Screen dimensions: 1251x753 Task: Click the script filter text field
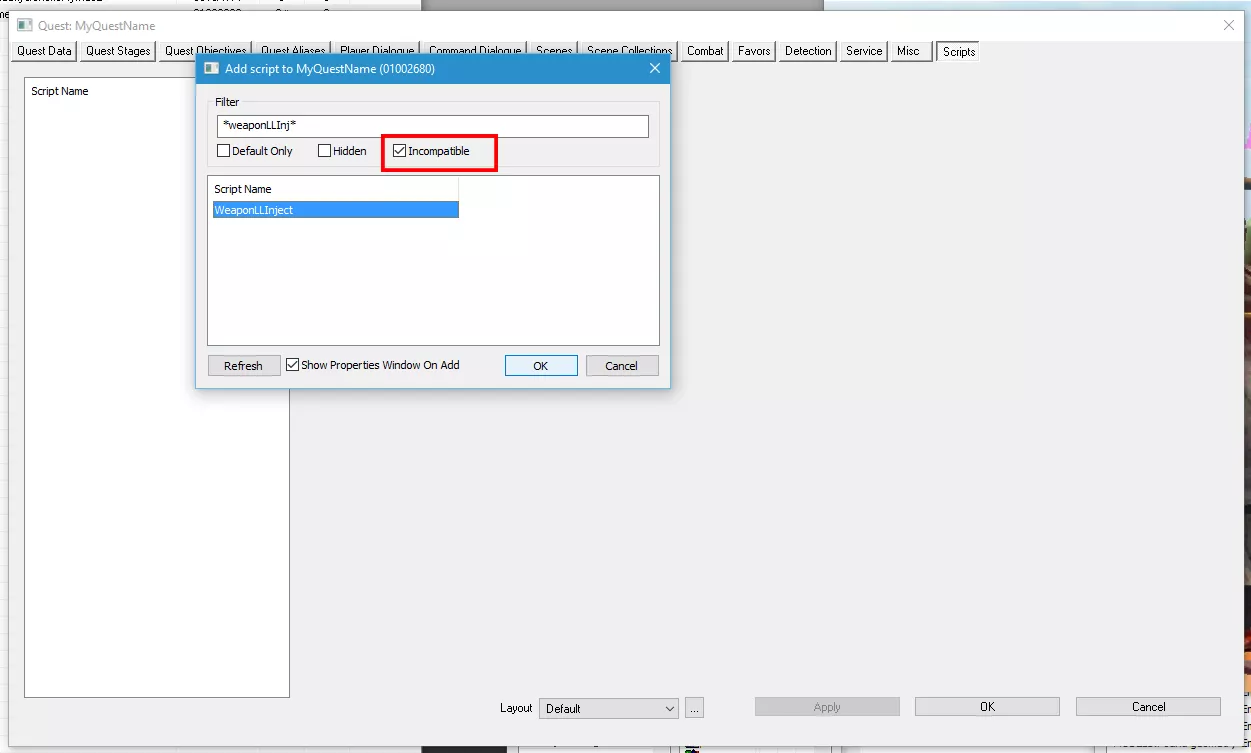coord(432,126)
